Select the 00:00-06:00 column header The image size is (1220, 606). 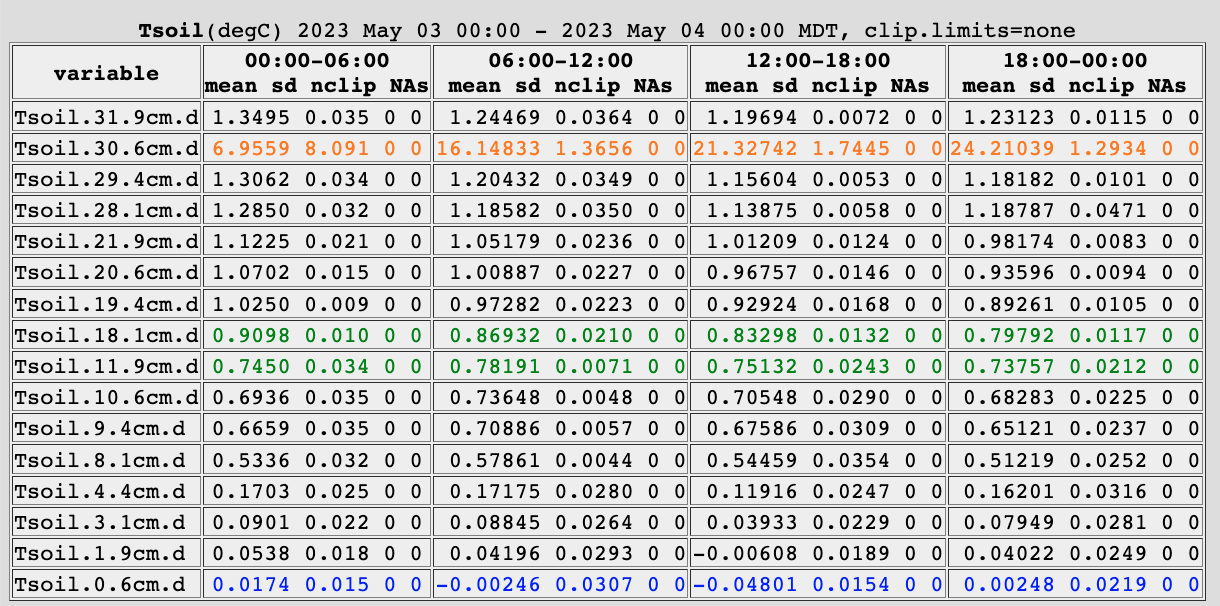pos(317,61)
